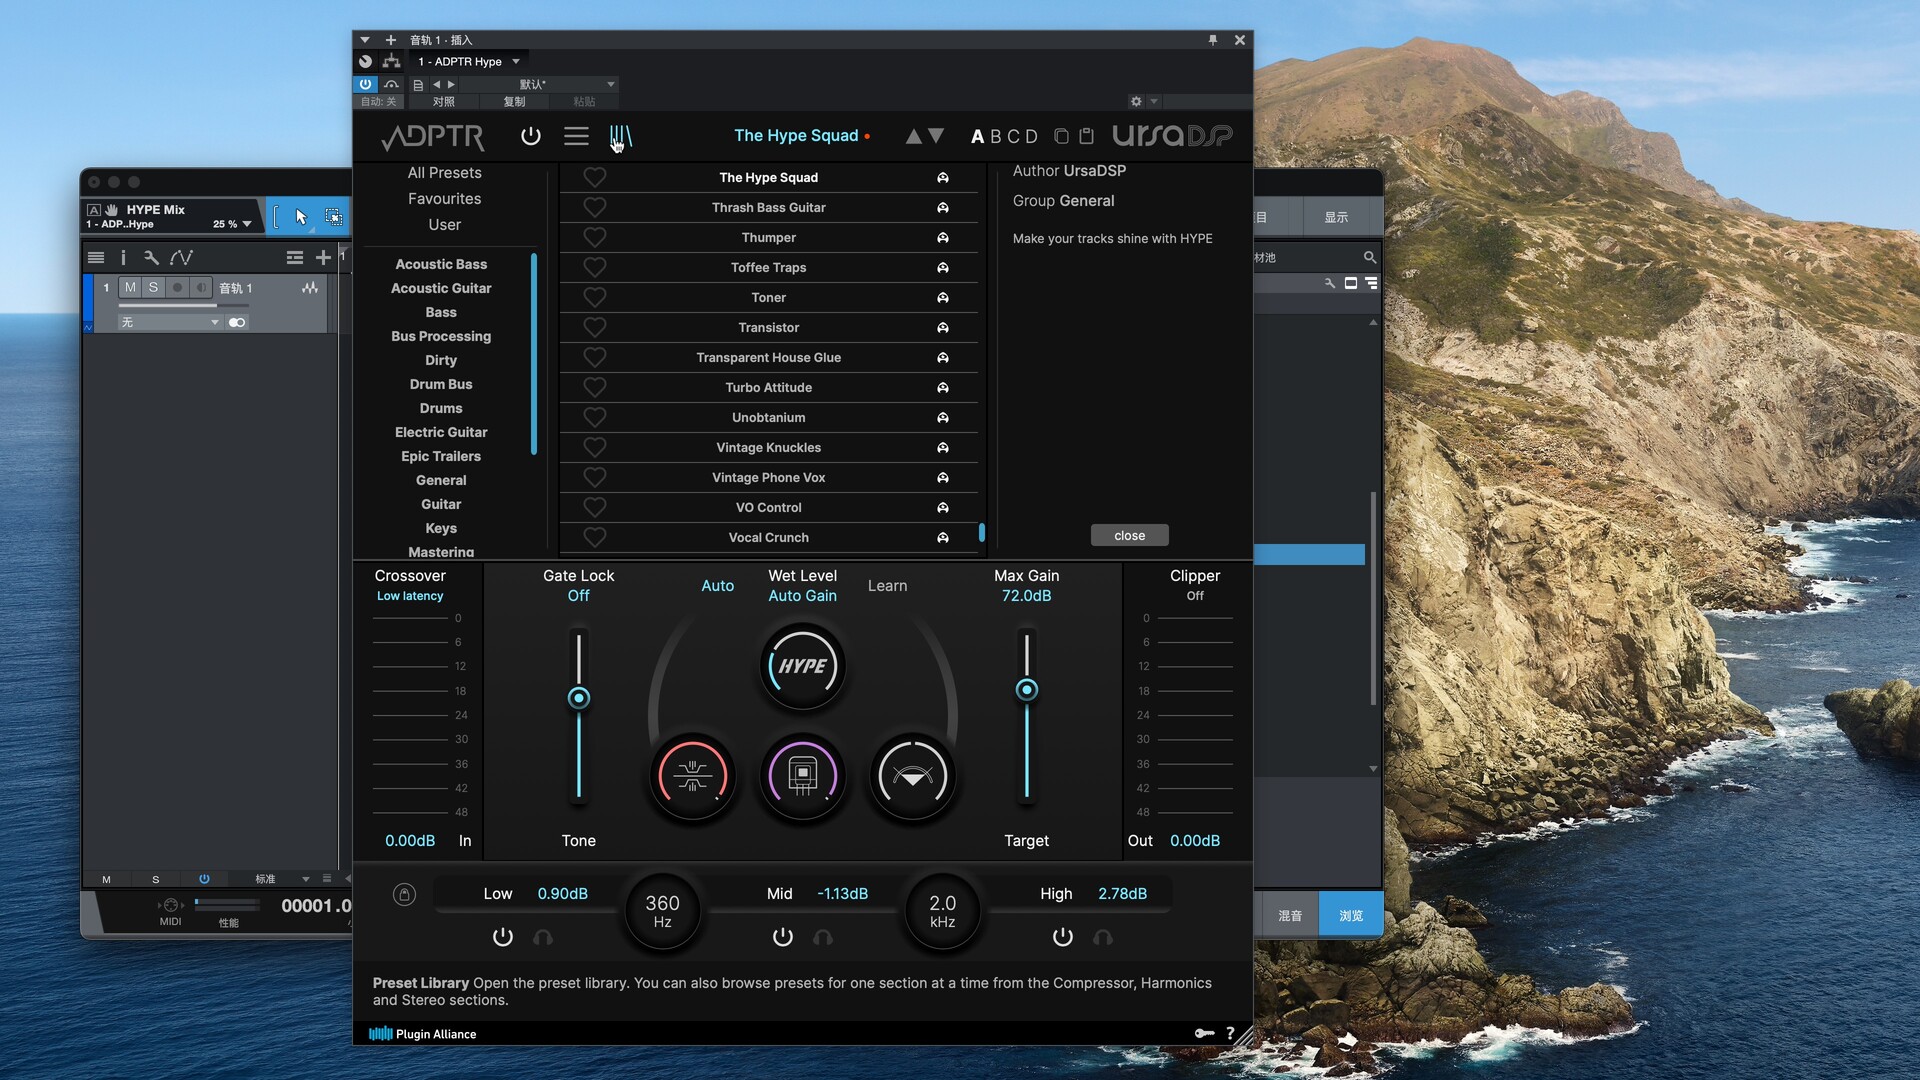Click the track 1 volume slider
Image resolution: width=1920 pixels, height=1080 pixels.
182,305
